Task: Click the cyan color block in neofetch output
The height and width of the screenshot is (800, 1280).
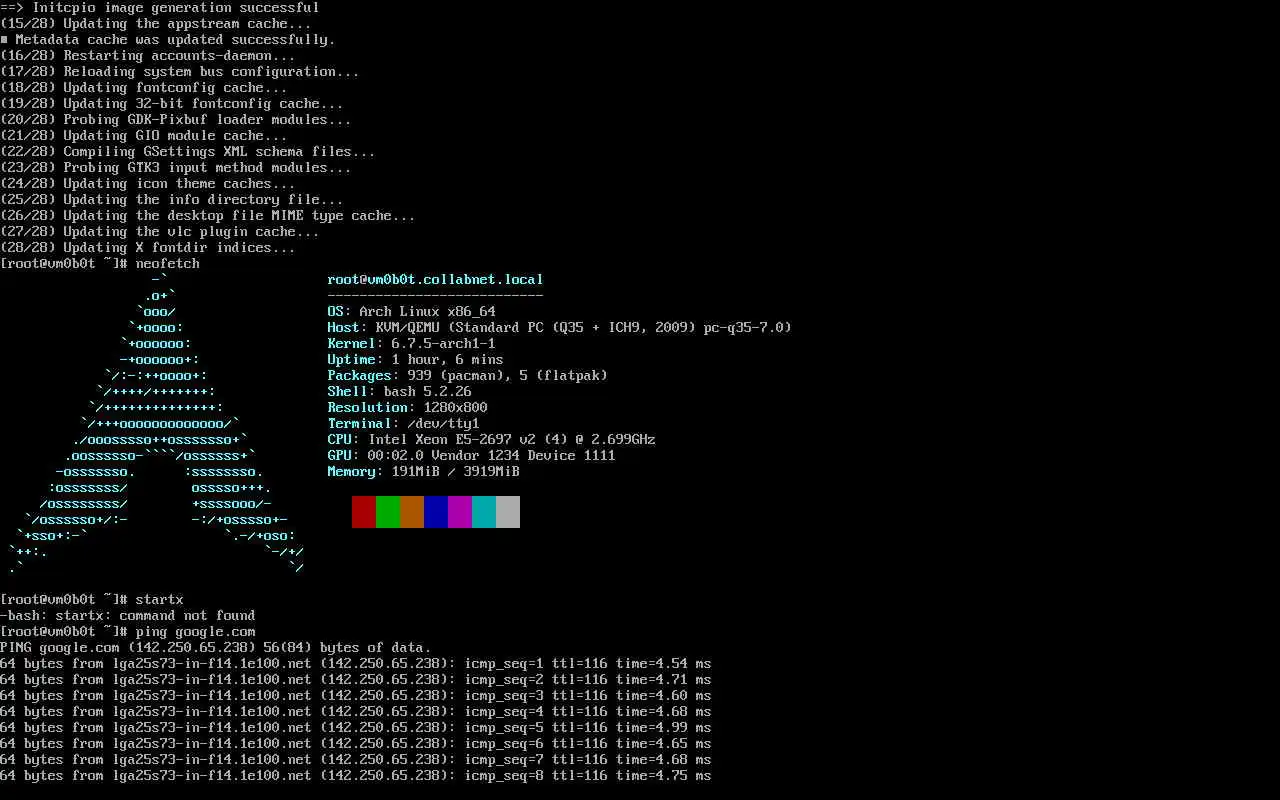Action: [x=484, y=512]
